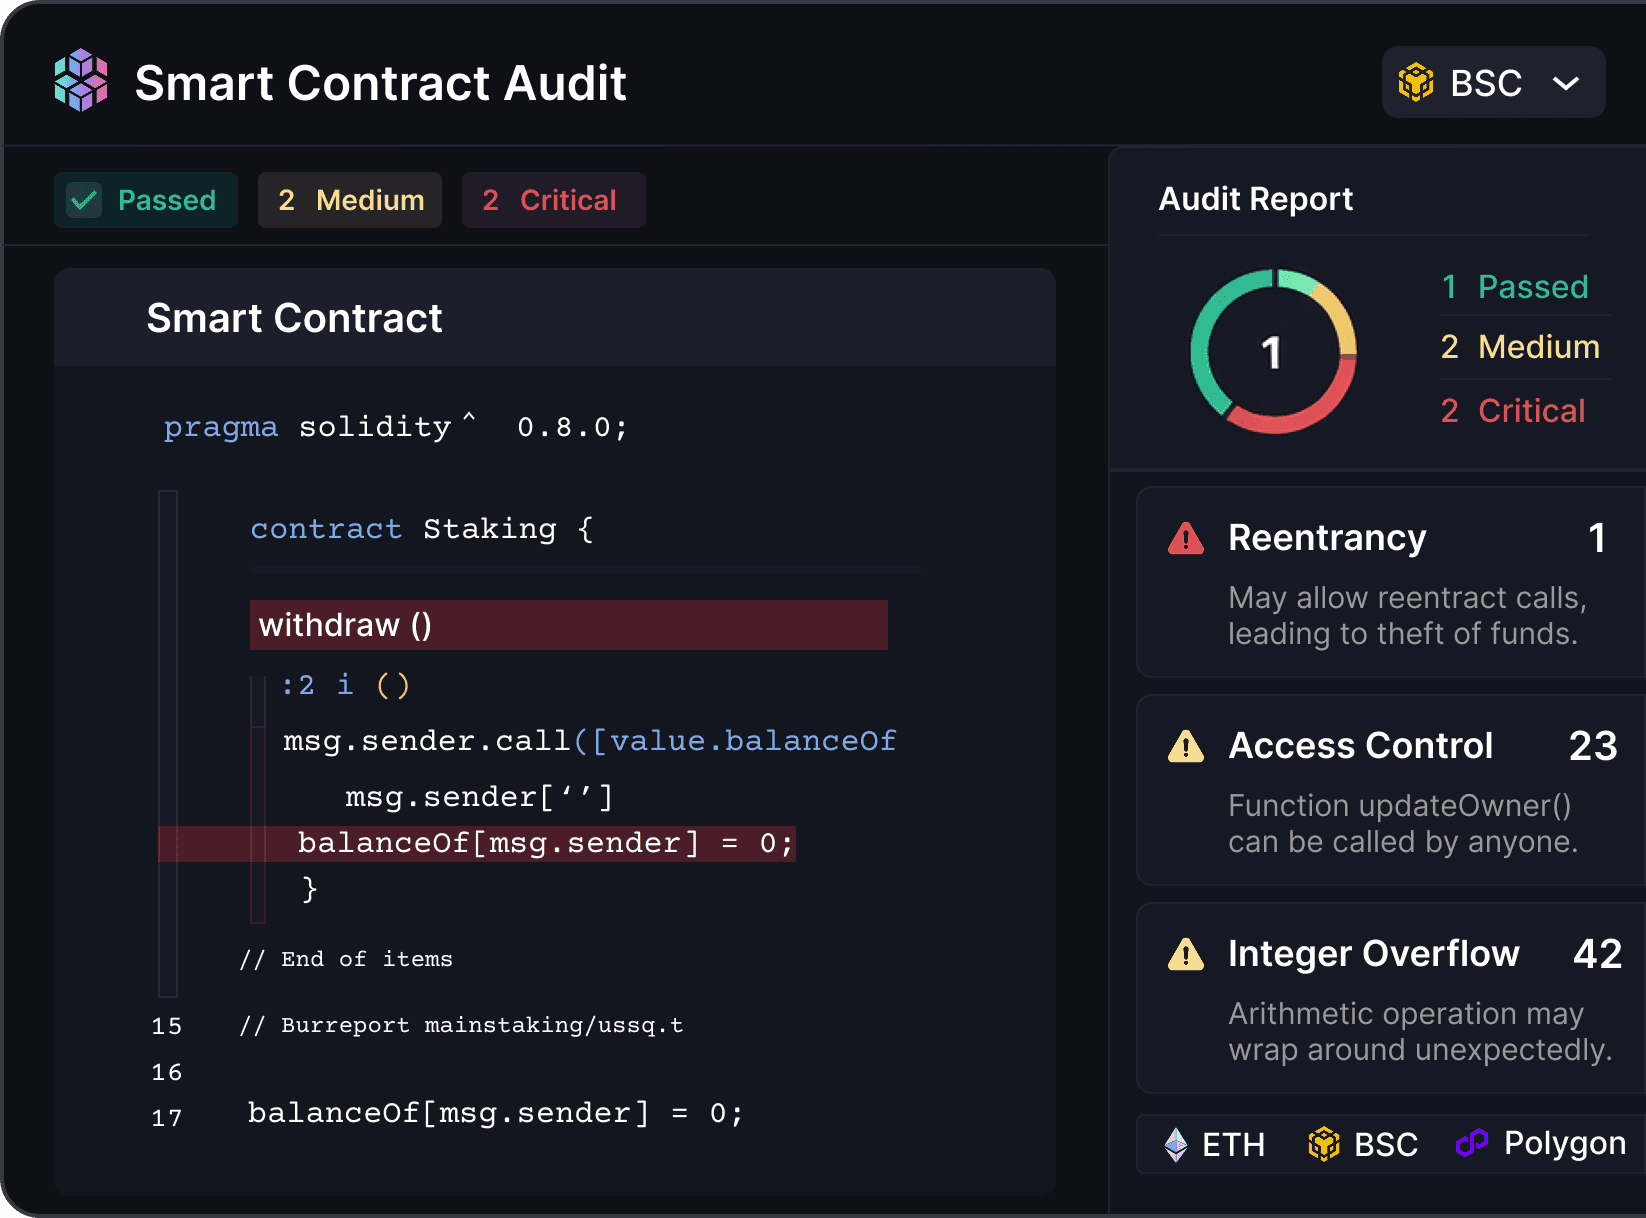This screenshot has width=1646, height=1218.
Task: Click the red Reentrancy warning icon
Action: pyautogui.click(x=1185, y=538)
